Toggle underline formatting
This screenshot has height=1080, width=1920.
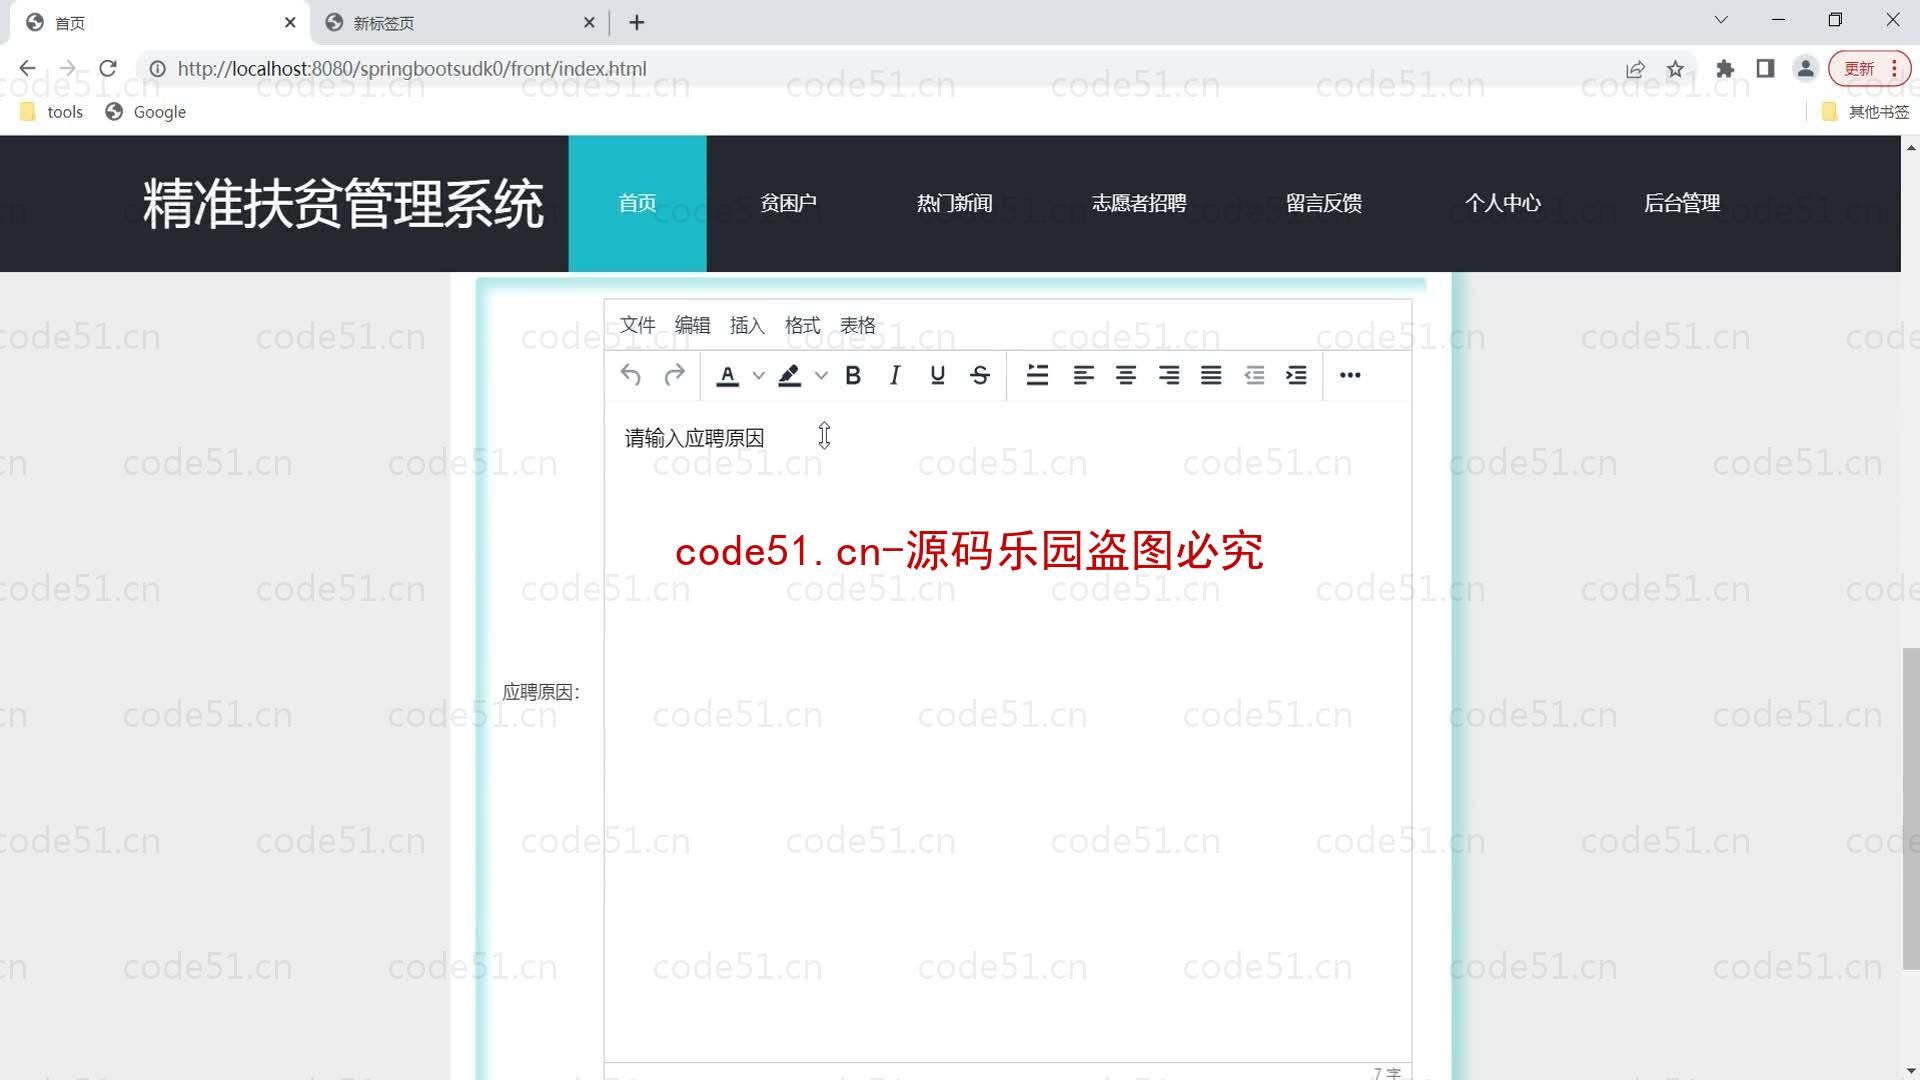(x=937, y=375)
